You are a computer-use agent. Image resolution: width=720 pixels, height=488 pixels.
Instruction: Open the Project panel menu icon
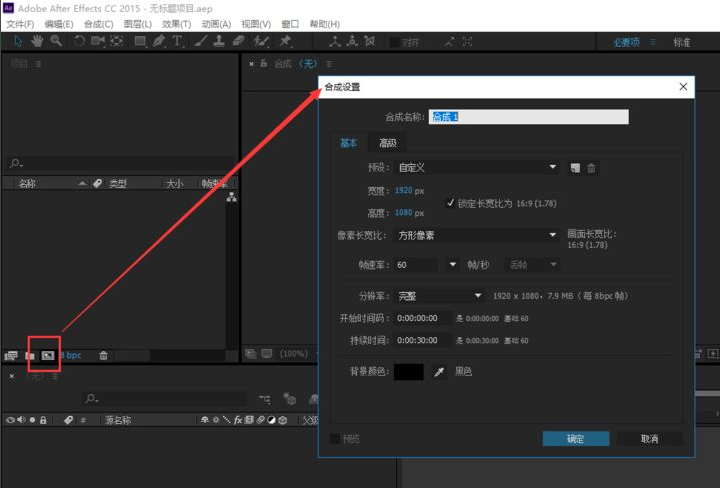coord(39,64)
